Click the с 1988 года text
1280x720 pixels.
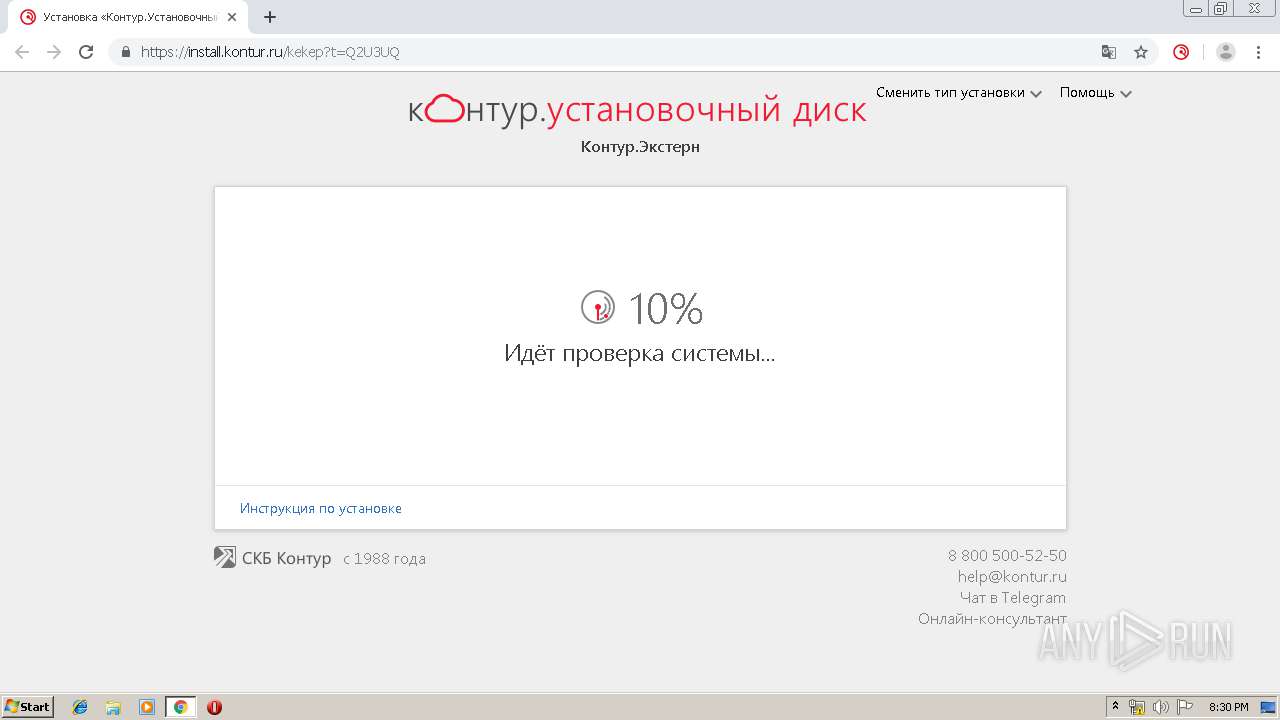pos(384,559)
